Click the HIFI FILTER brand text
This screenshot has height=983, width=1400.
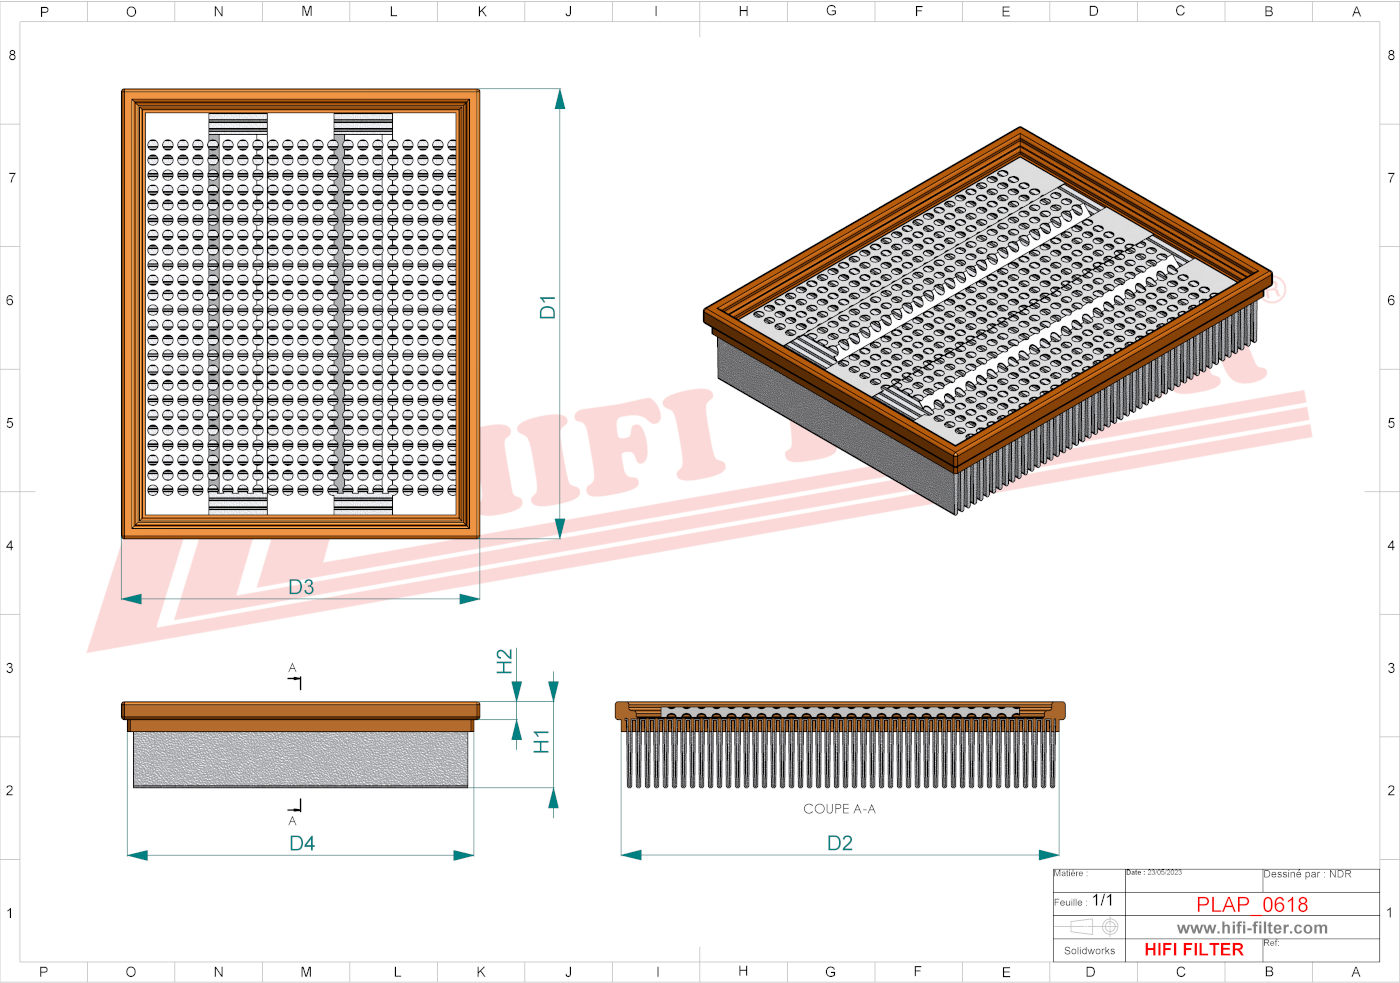click(1194, 950)
